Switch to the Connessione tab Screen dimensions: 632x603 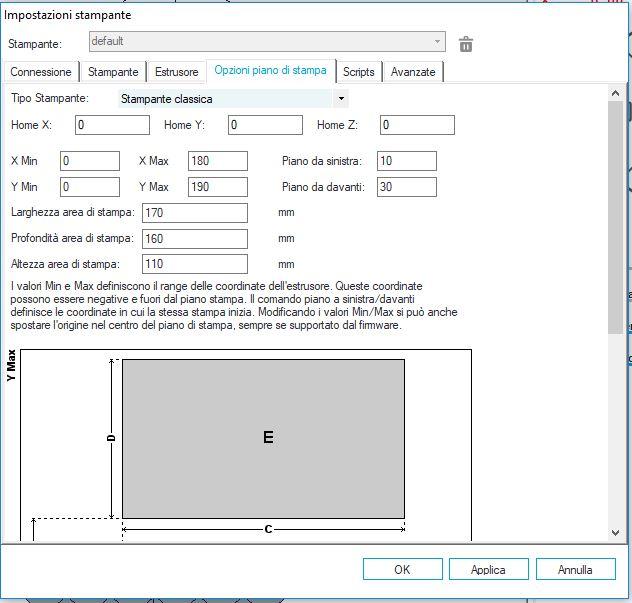point(41,72)
